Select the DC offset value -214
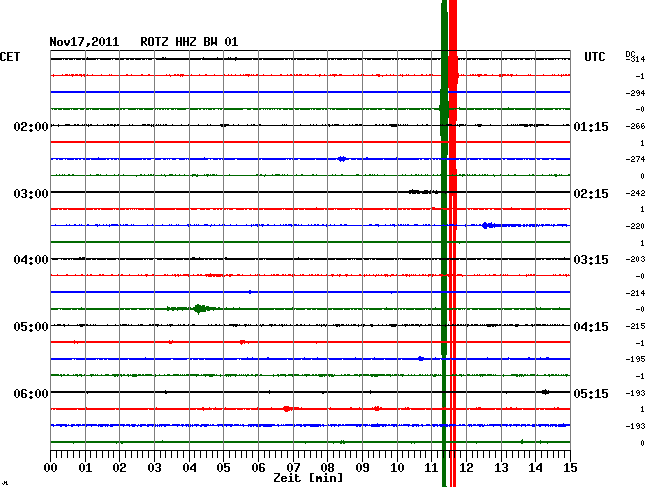 click(635, 293)
